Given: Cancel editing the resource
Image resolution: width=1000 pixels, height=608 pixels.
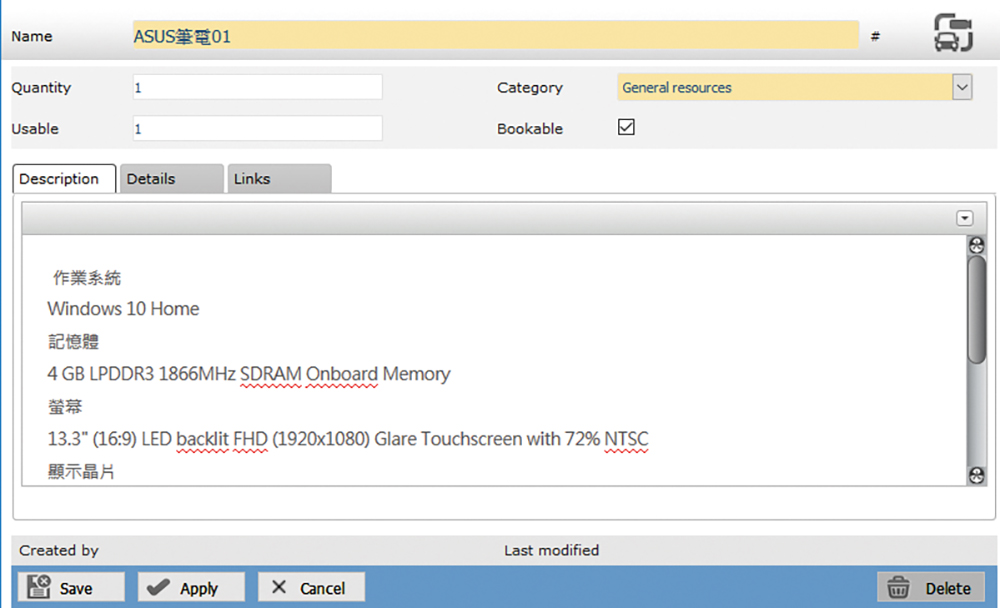Looking at the screenshot, I should point(311,587).
